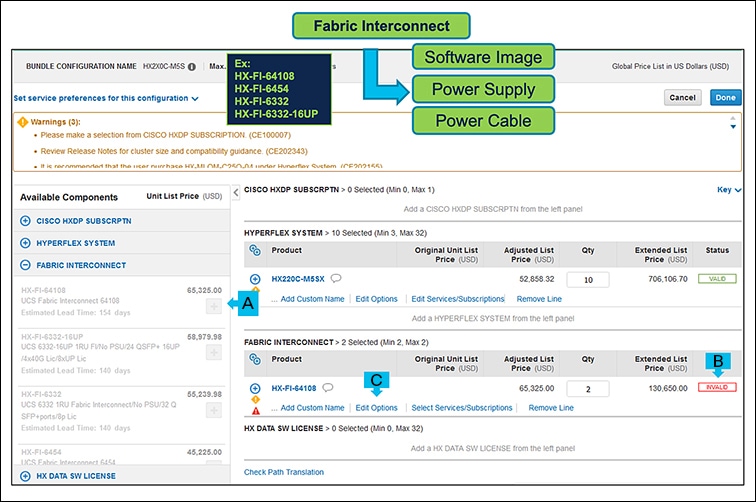
Task: Click link icon in Fabric Interconnect table header
Action: [x=255, y=359]
